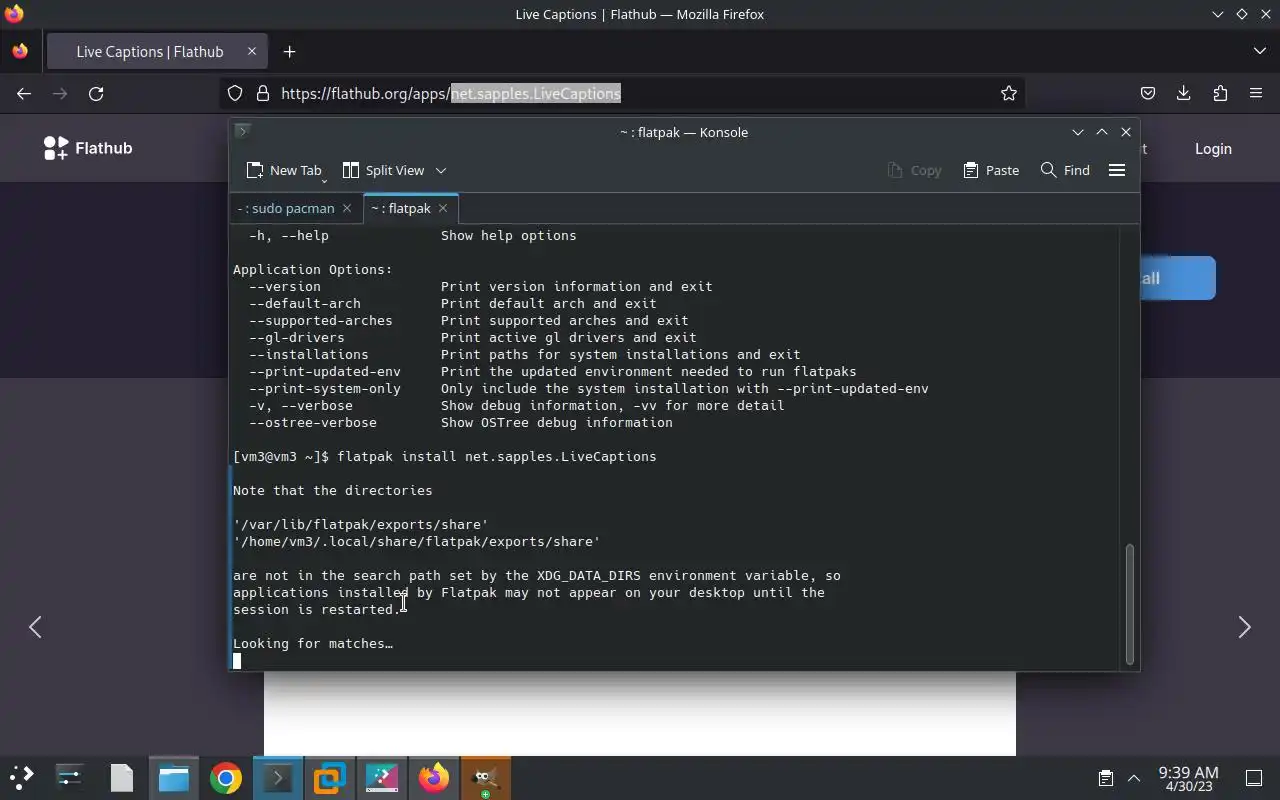Open Find in Konsole toolbar
This screenshot has width=1280, height=800.
click(x=1065, y=170)
